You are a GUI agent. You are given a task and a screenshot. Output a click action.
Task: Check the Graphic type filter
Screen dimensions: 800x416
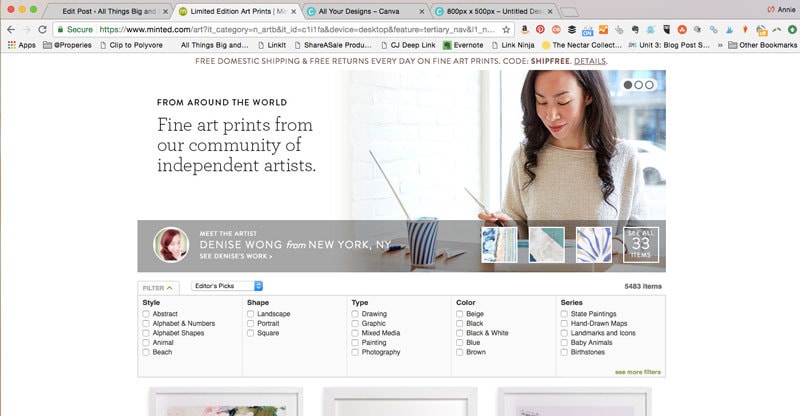[355, 324]
